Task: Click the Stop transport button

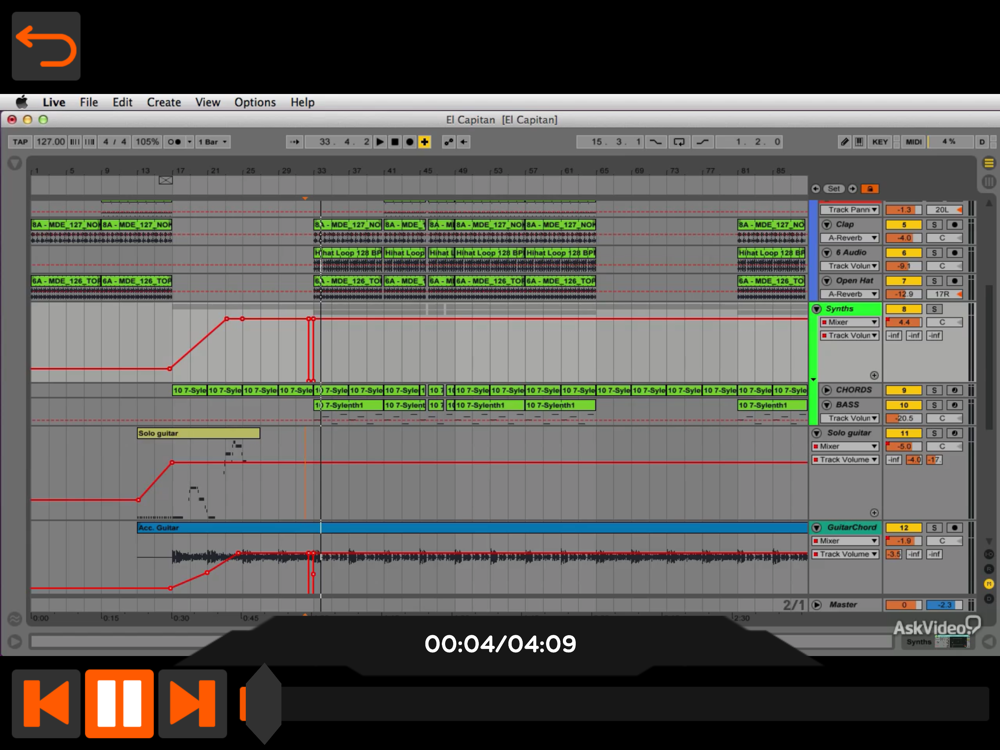Action: coord(395,142)
